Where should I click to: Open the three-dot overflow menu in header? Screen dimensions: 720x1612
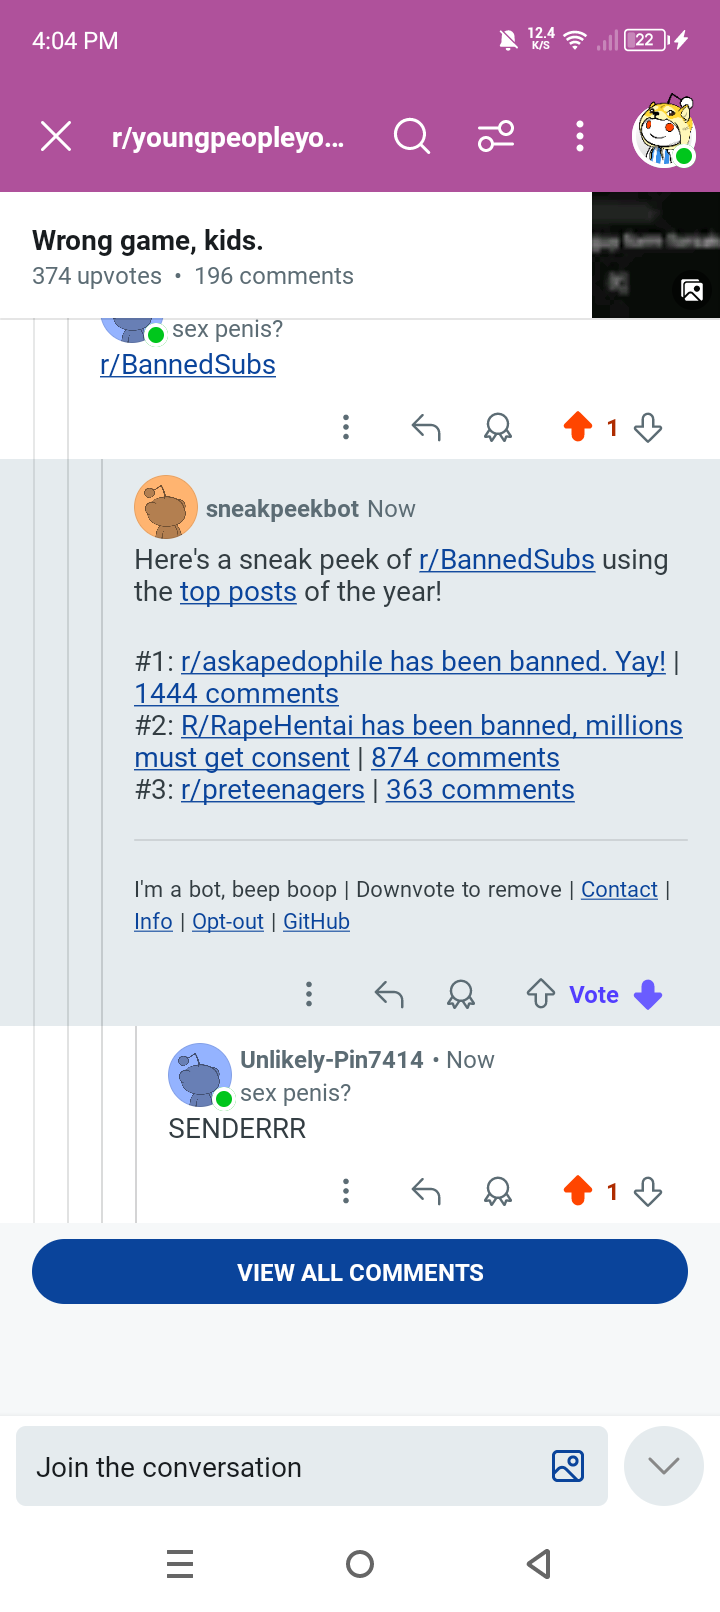pyautogui.click(x=580, y=136)
